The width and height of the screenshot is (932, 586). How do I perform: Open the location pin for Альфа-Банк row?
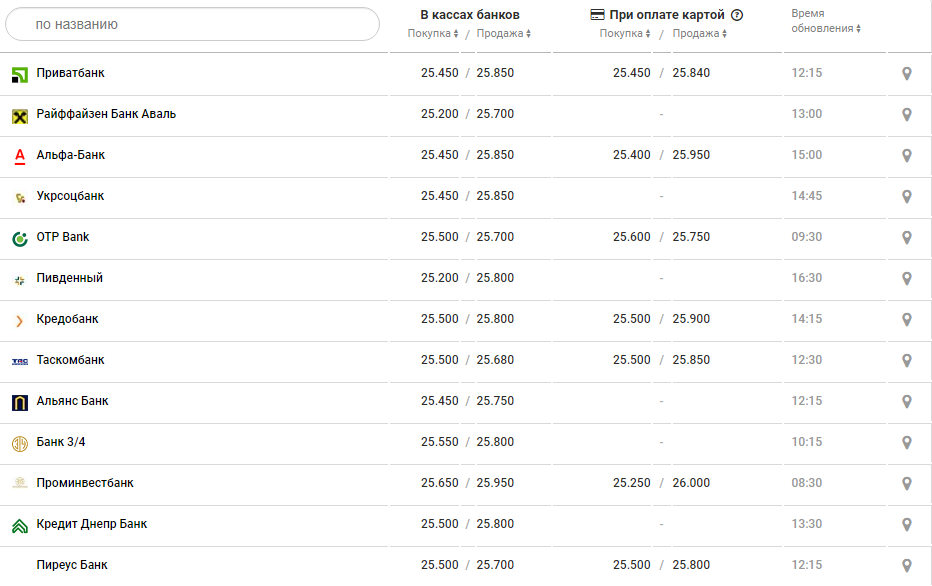[x=906, y=156]
